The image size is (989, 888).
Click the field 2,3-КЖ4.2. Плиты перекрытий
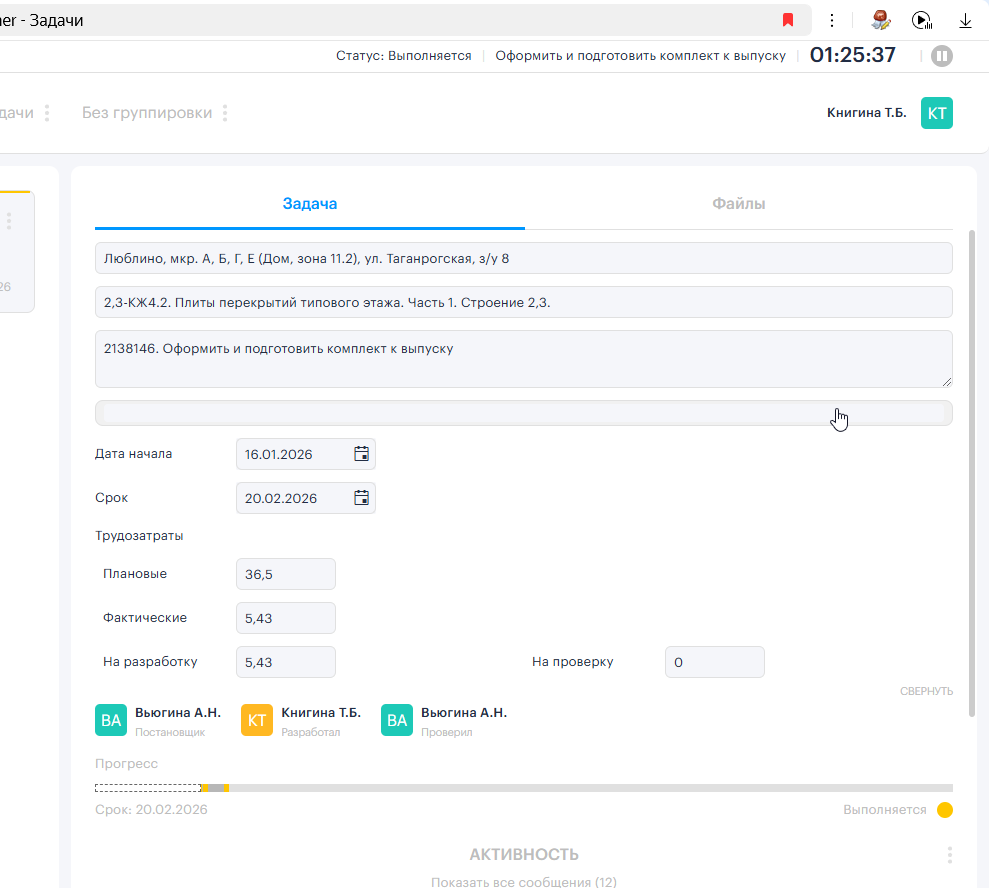[524, 303]
